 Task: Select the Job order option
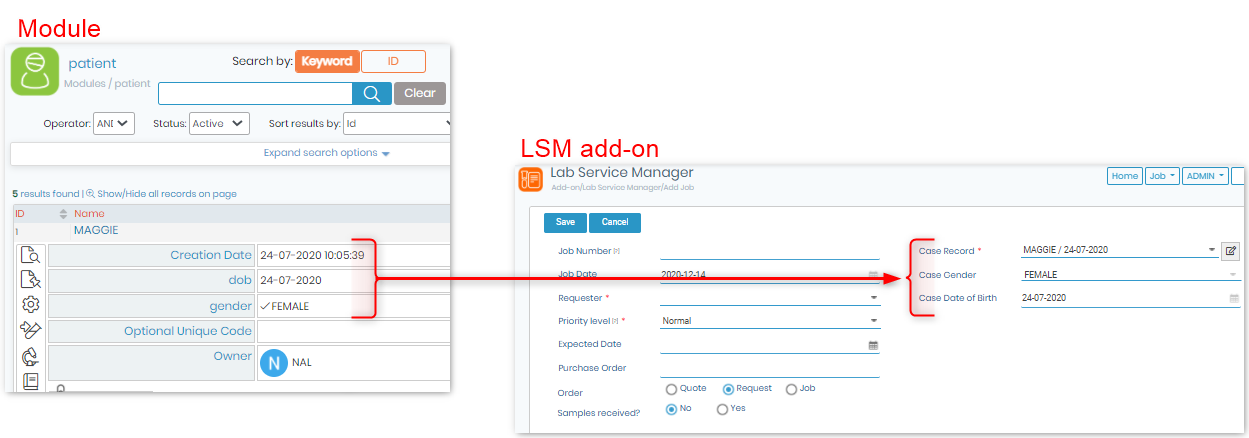pyautogui.click(x=791, y=389)
